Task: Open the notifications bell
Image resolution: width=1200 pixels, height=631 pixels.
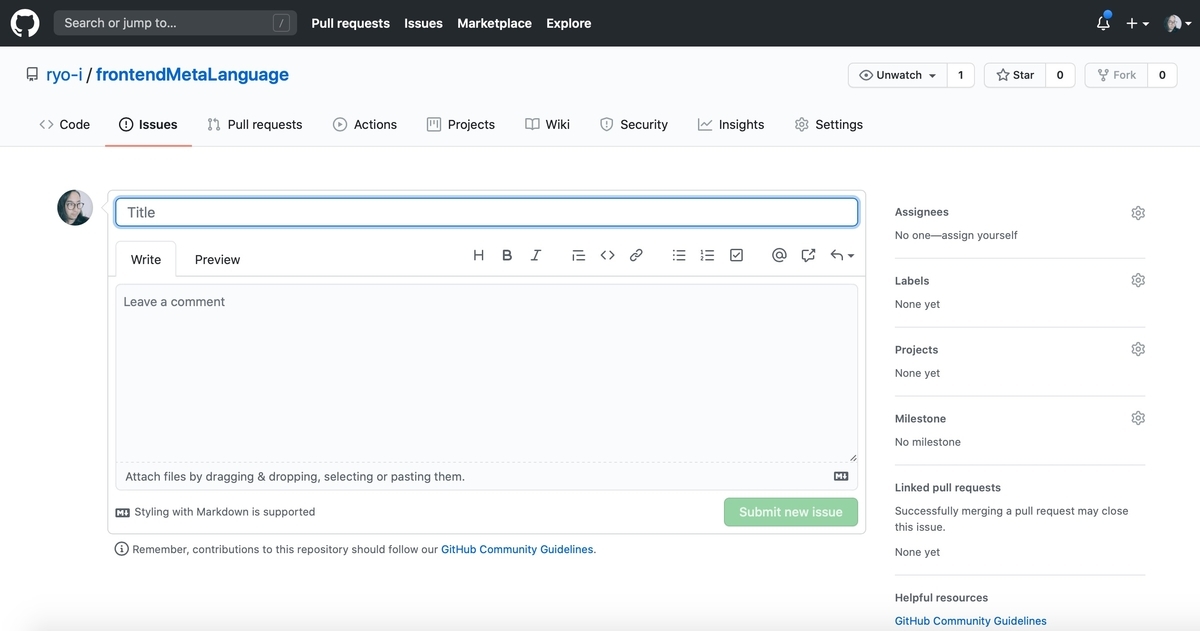Action: (x=1103, y=22)
